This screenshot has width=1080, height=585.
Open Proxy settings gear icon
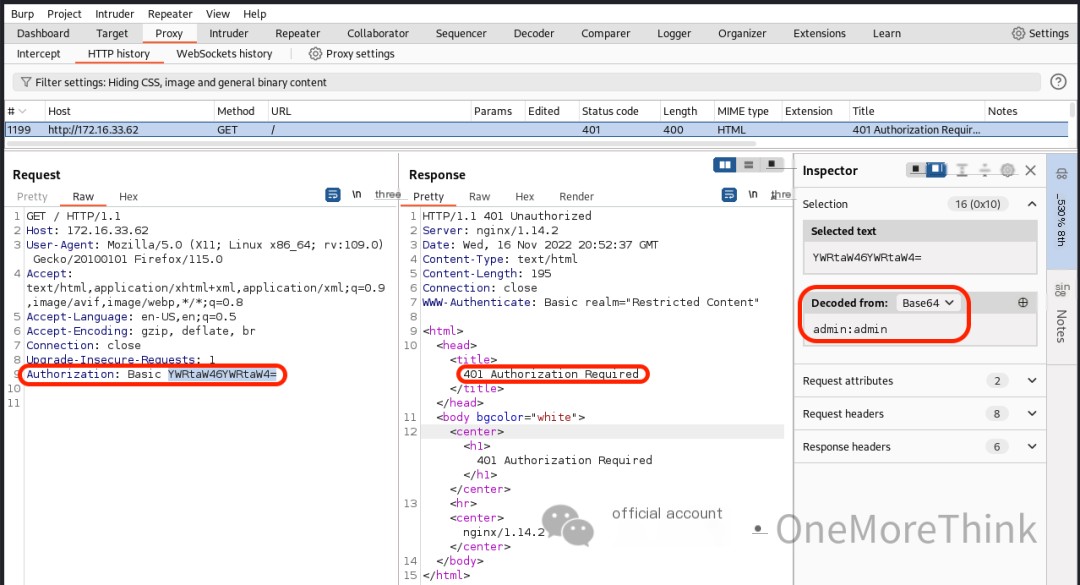pyautogui.click(x=315, y=54)
